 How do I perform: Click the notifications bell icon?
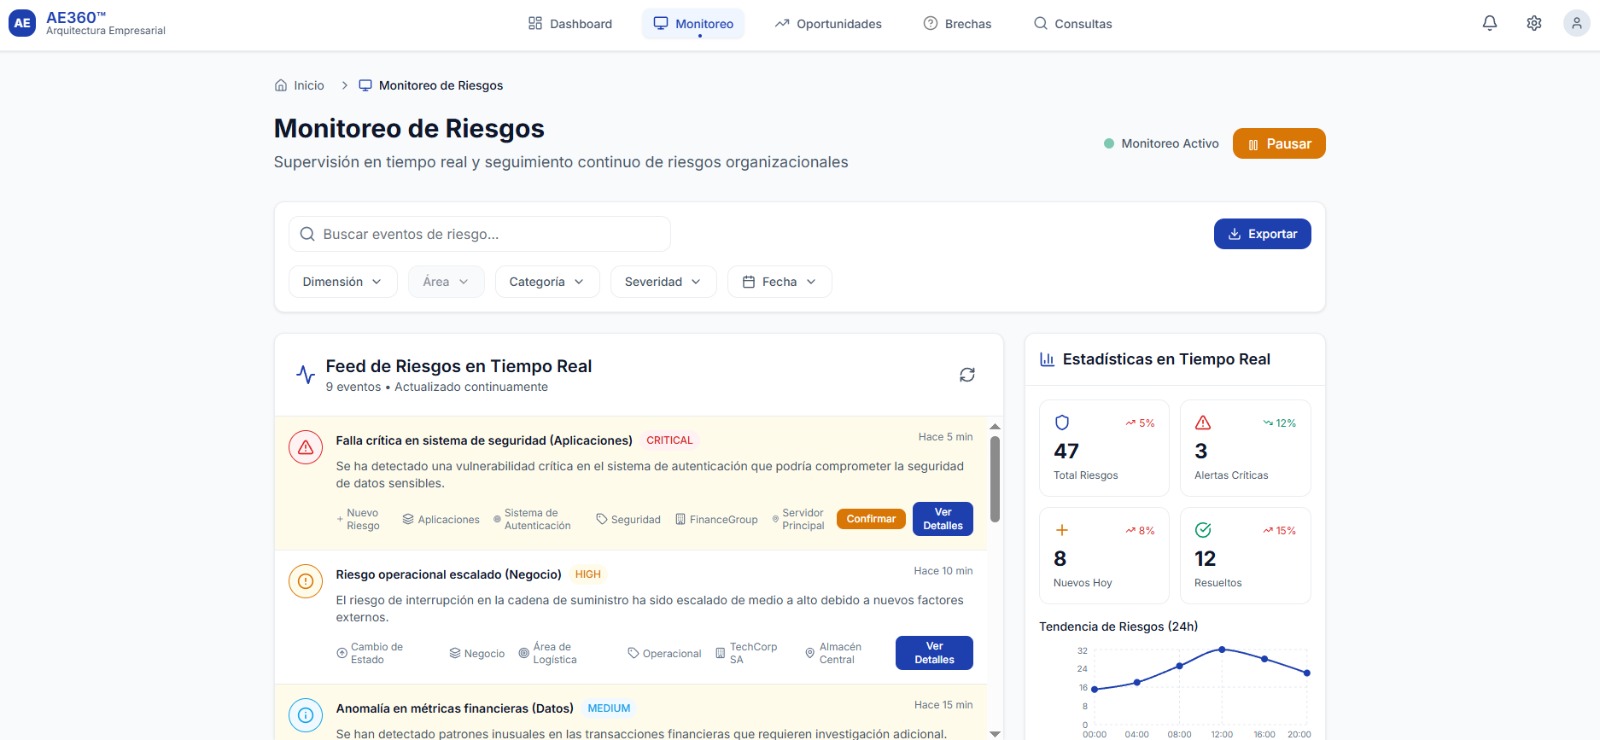tap(1489, 23)
